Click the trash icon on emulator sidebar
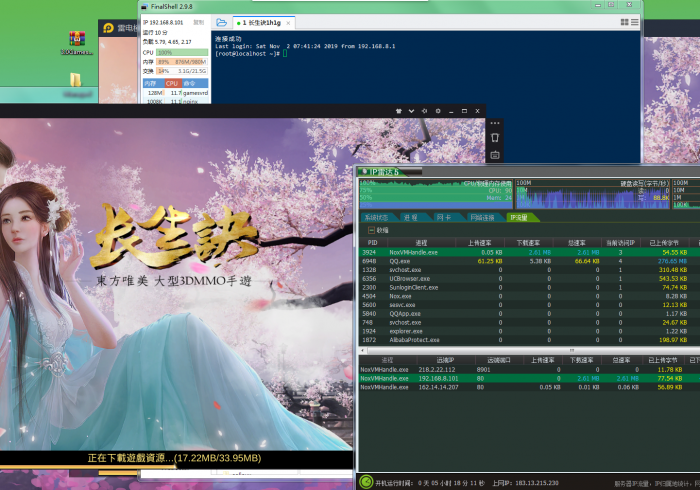The width and height of the screenshot is (700, 490). pyautogui.click(x=495, y=137)
